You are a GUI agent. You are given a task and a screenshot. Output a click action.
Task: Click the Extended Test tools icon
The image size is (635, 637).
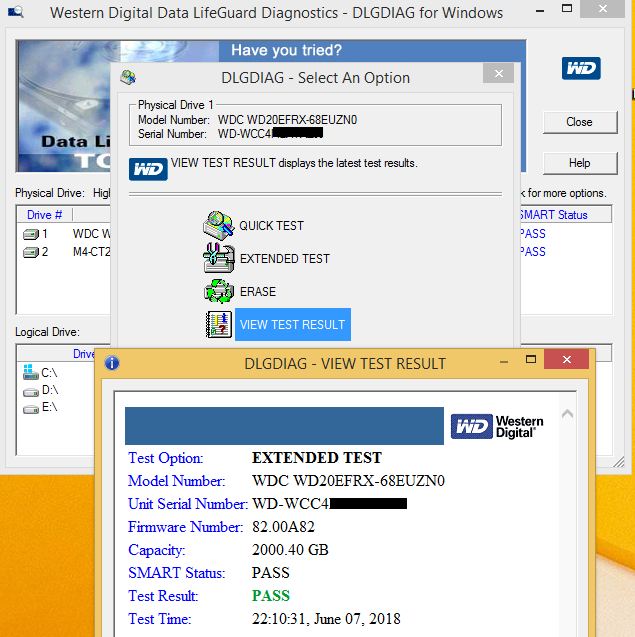219,258
